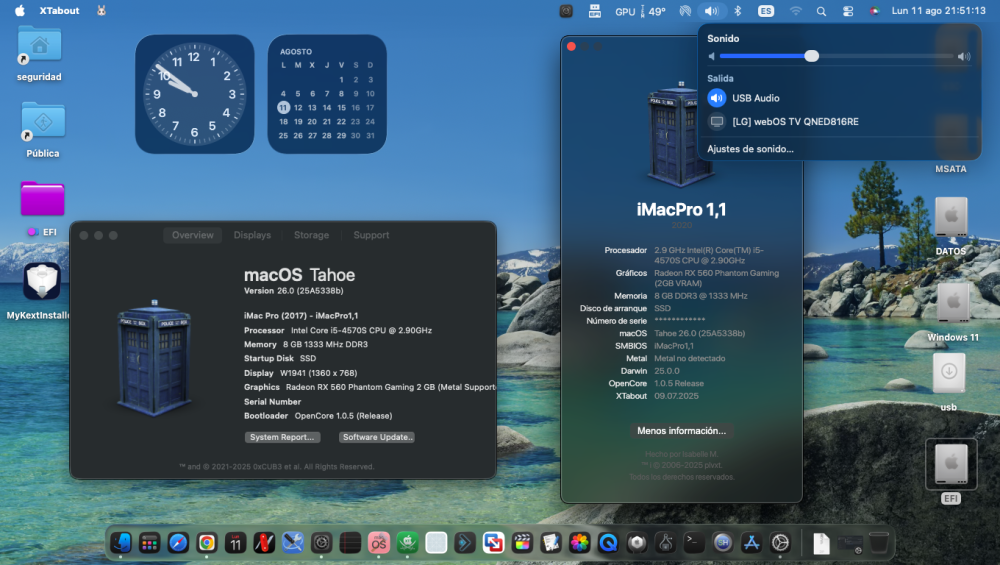Click the TARDIS image in the iMacPro window
Screen dimensions: 1000x565
680,134
